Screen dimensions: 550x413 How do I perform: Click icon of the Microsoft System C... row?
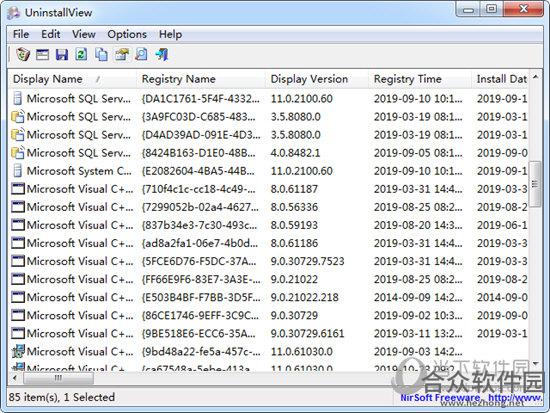[x=18, y=171]
